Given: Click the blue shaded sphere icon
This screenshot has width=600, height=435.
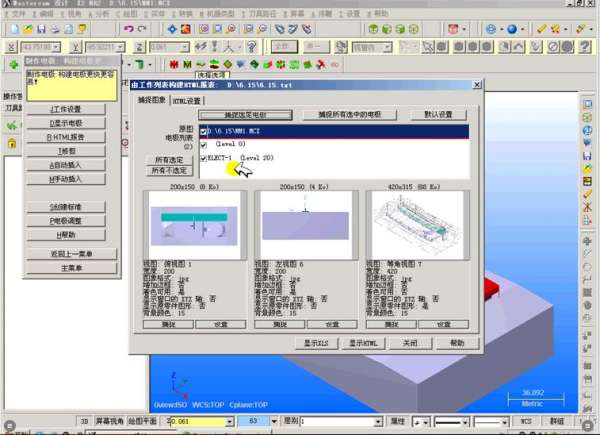Looking at the screenshot, I should (x=512, y=29).
